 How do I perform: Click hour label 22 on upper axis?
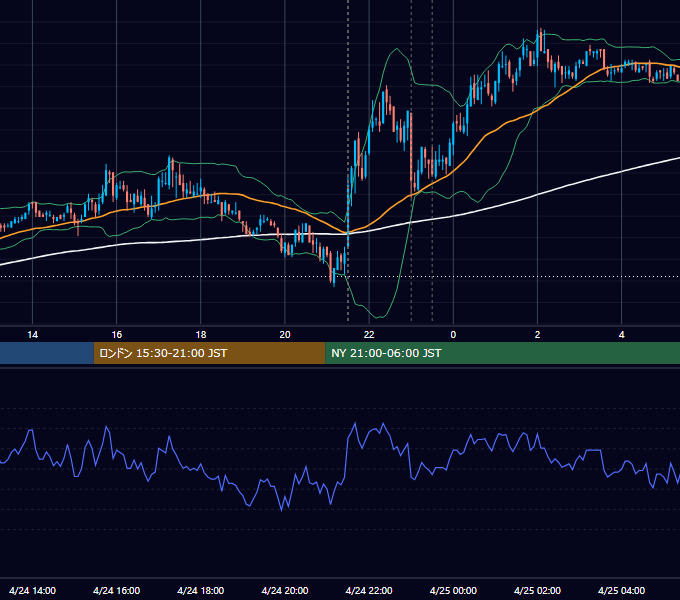[369, 335]
